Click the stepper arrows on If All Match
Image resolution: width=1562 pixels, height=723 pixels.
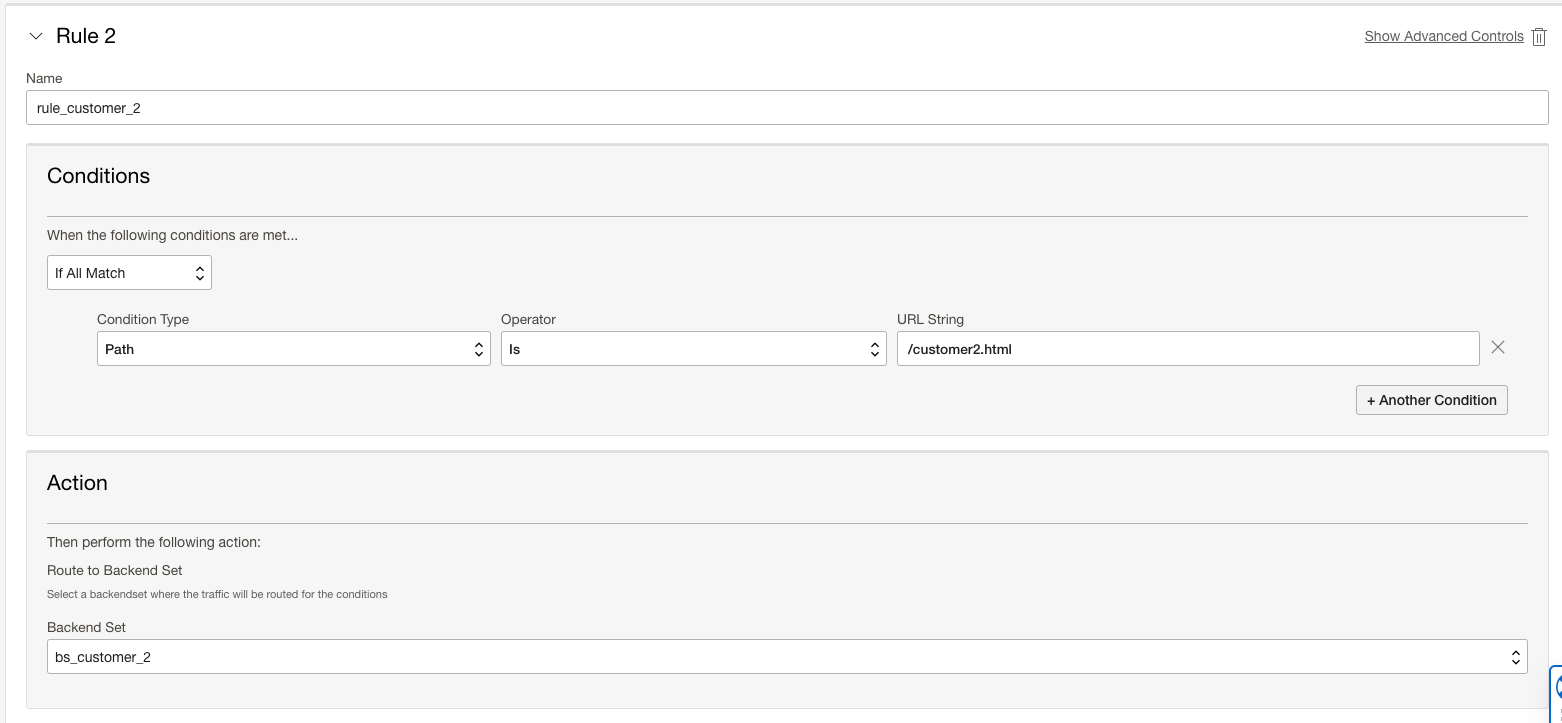(x=201, y=272)
